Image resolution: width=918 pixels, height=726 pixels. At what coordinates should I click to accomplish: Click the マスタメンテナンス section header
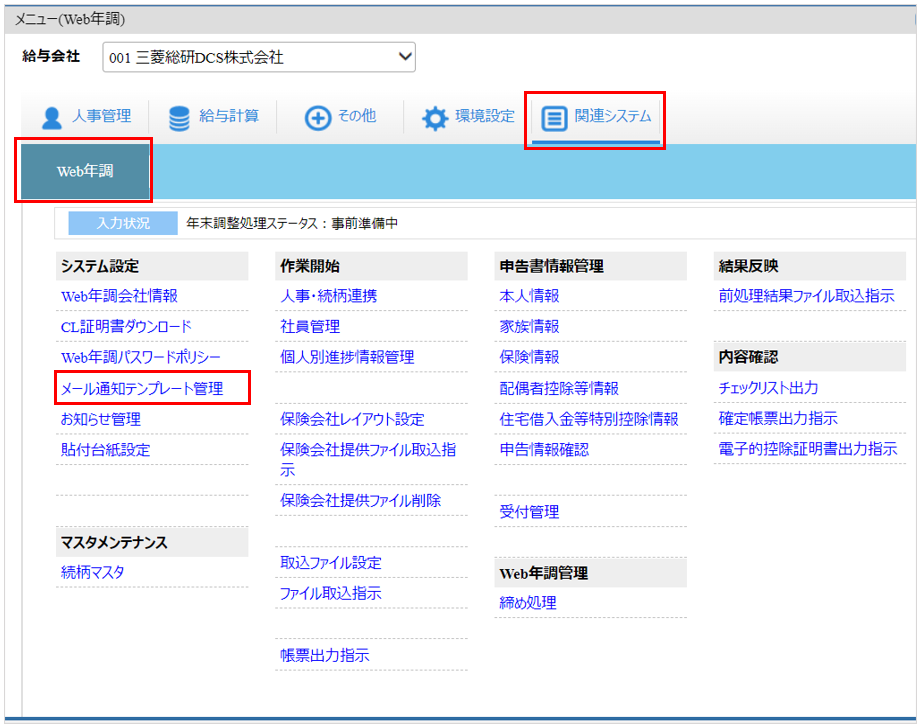tap(152, 542)
